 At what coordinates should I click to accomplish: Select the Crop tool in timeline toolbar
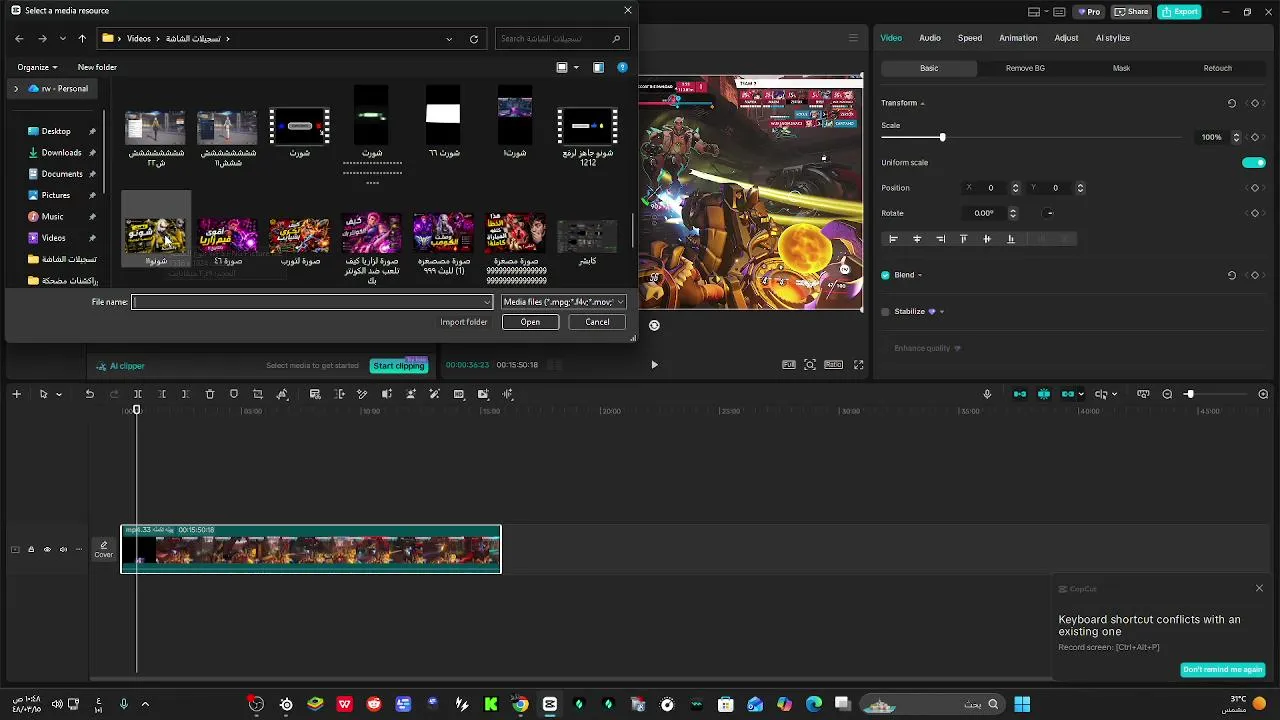(258, 394)
